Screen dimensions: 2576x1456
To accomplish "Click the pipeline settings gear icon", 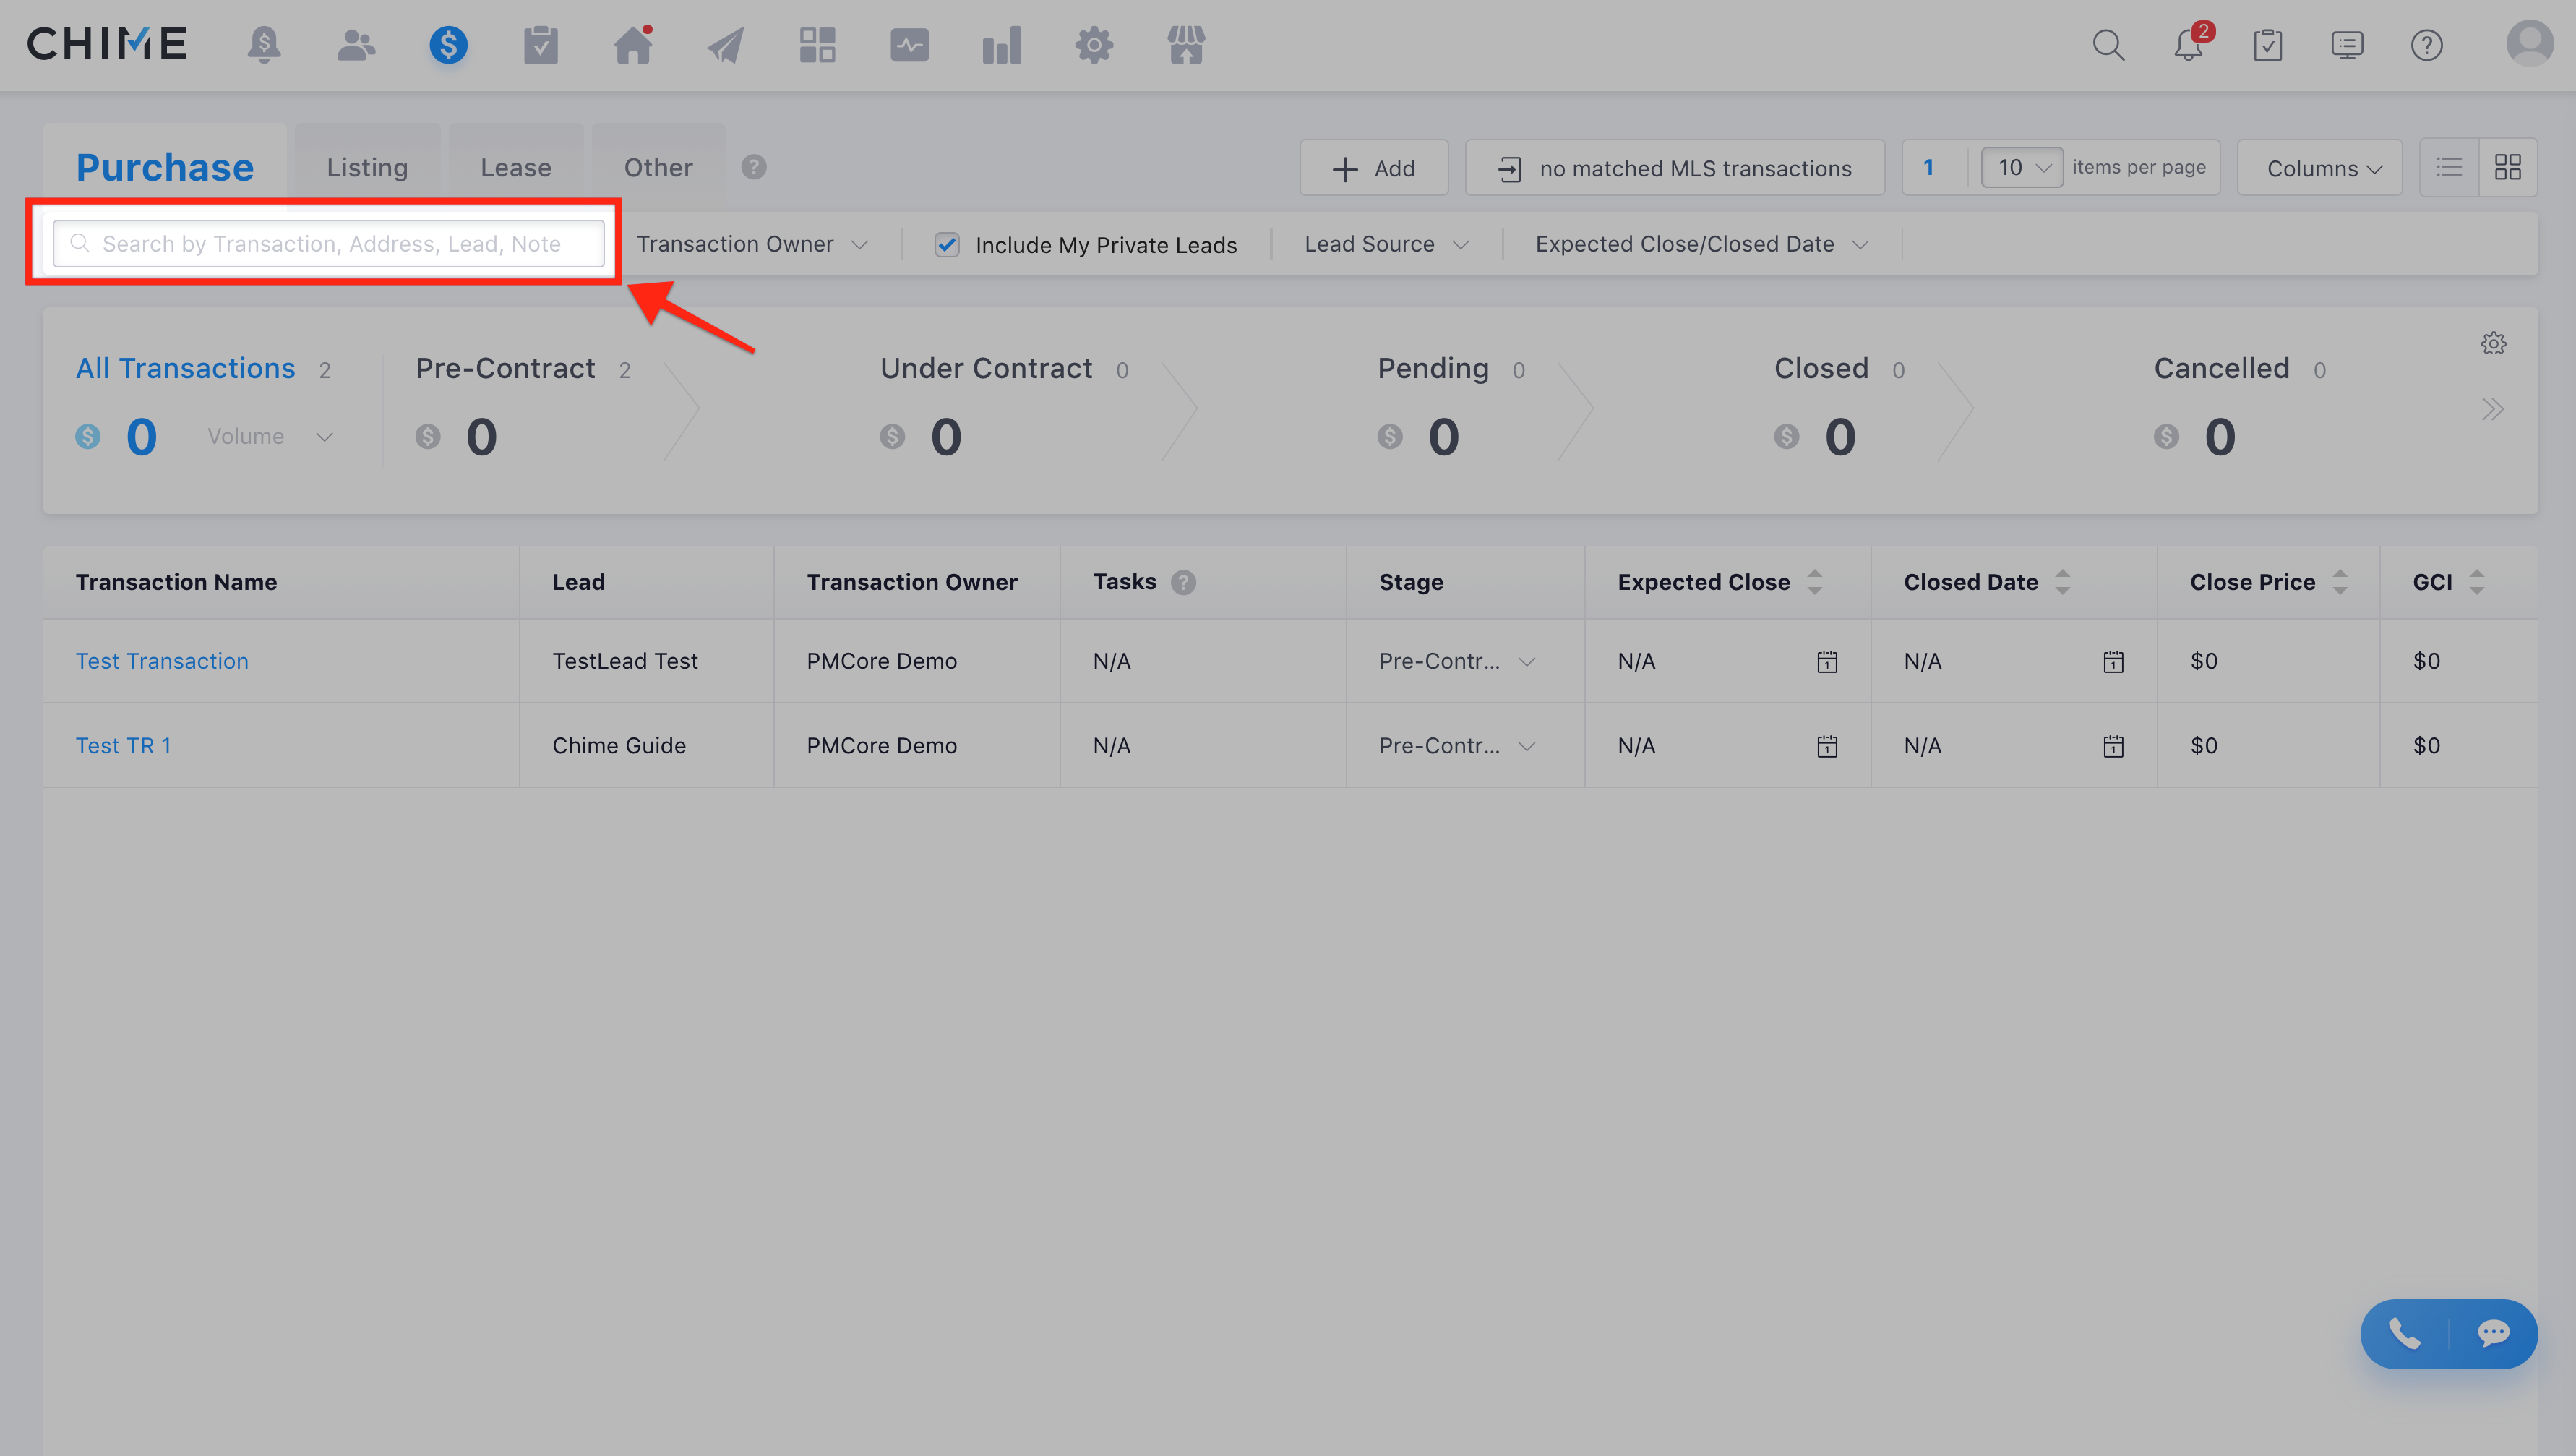I will [x=2493, y=343].
